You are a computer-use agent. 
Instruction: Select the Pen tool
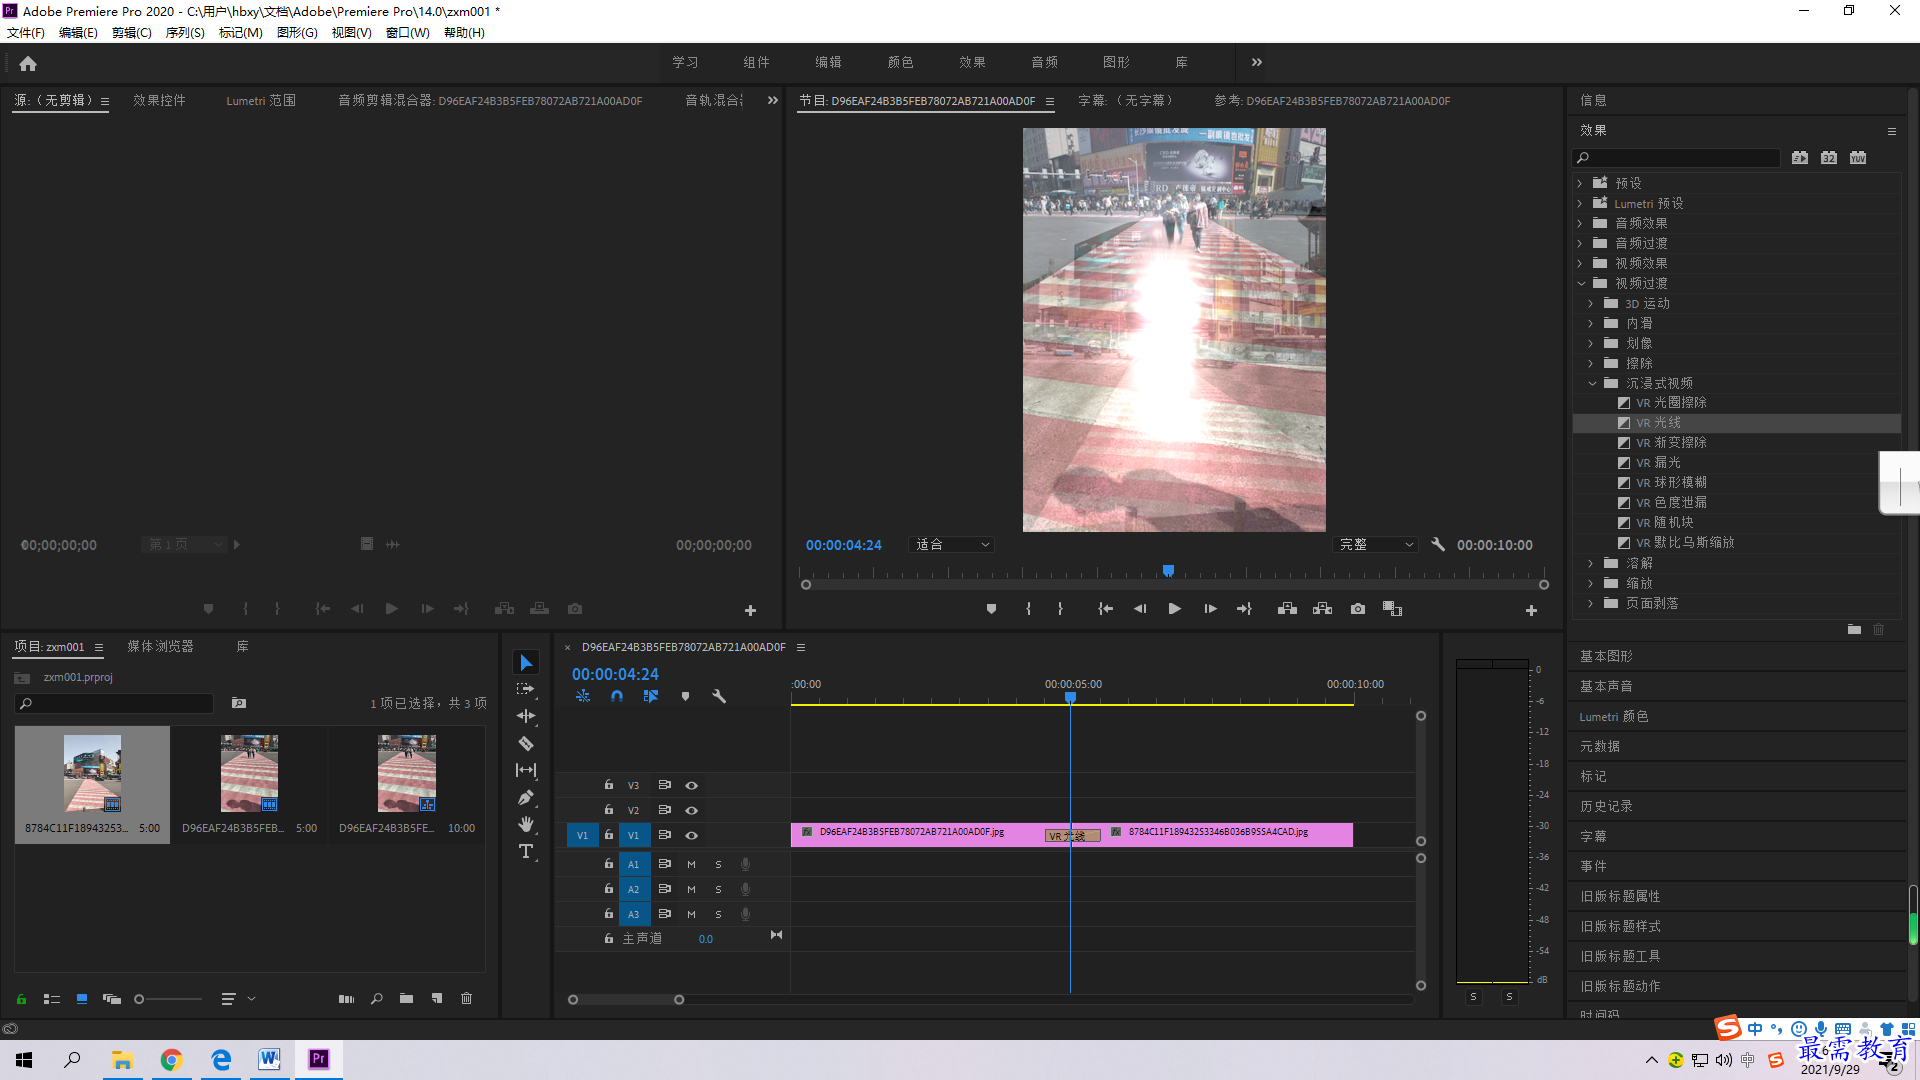pos(526,797)
